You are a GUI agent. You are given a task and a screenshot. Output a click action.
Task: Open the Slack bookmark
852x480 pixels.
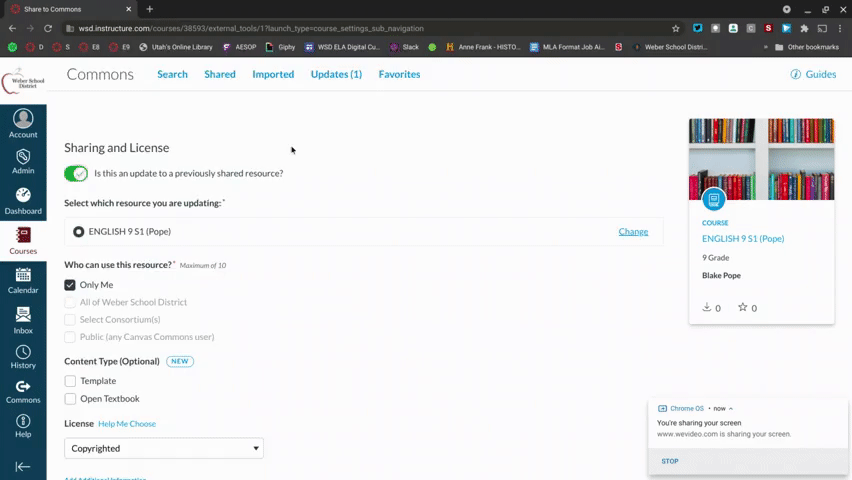[x=404, y=47]
